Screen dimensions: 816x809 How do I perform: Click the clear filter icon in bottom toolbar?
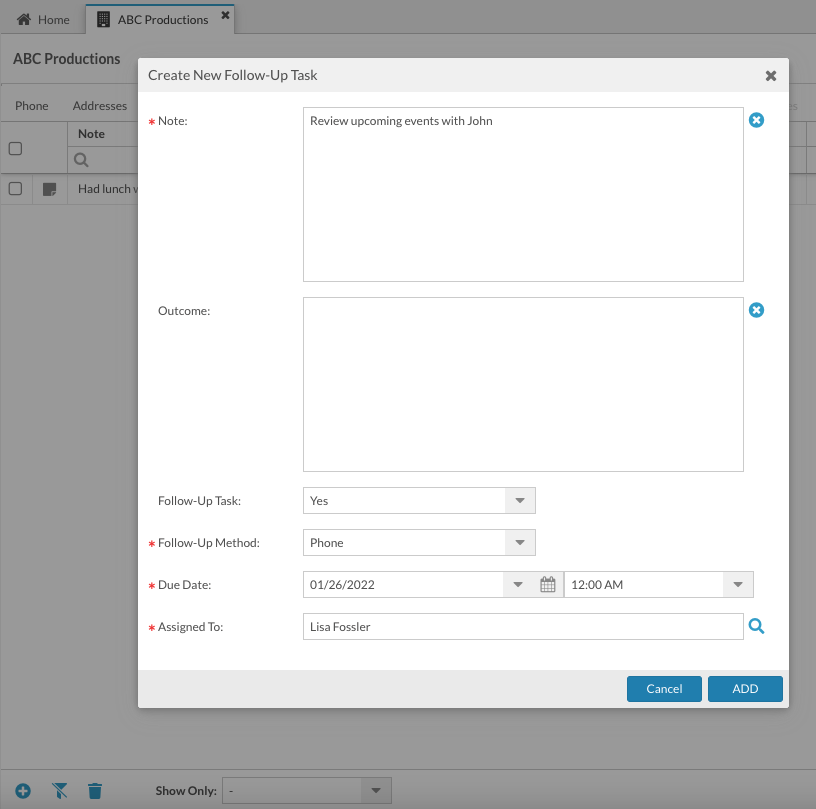tap(59, 790)
